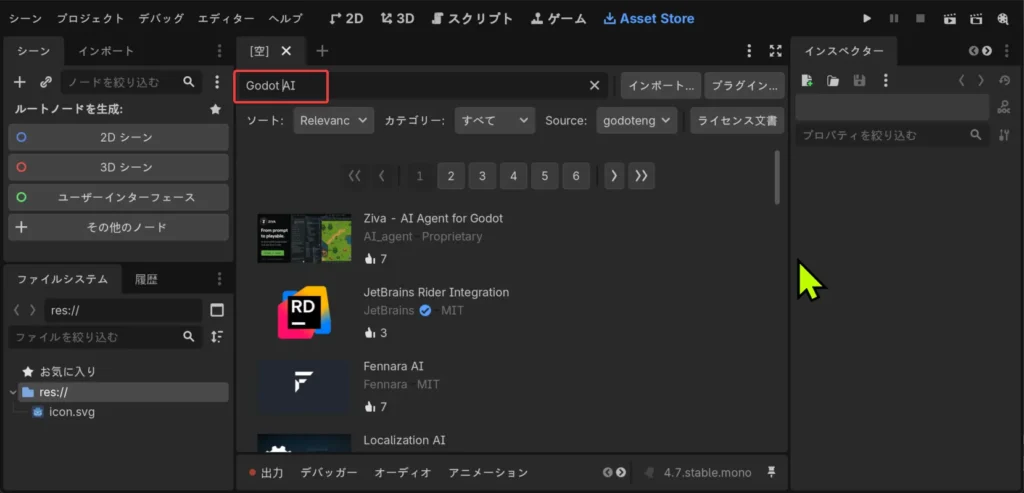Click the ノードを絞り込む filter field
Image resolution: width=1024 pixels, height=493 pixels.
tap(131, 82)
